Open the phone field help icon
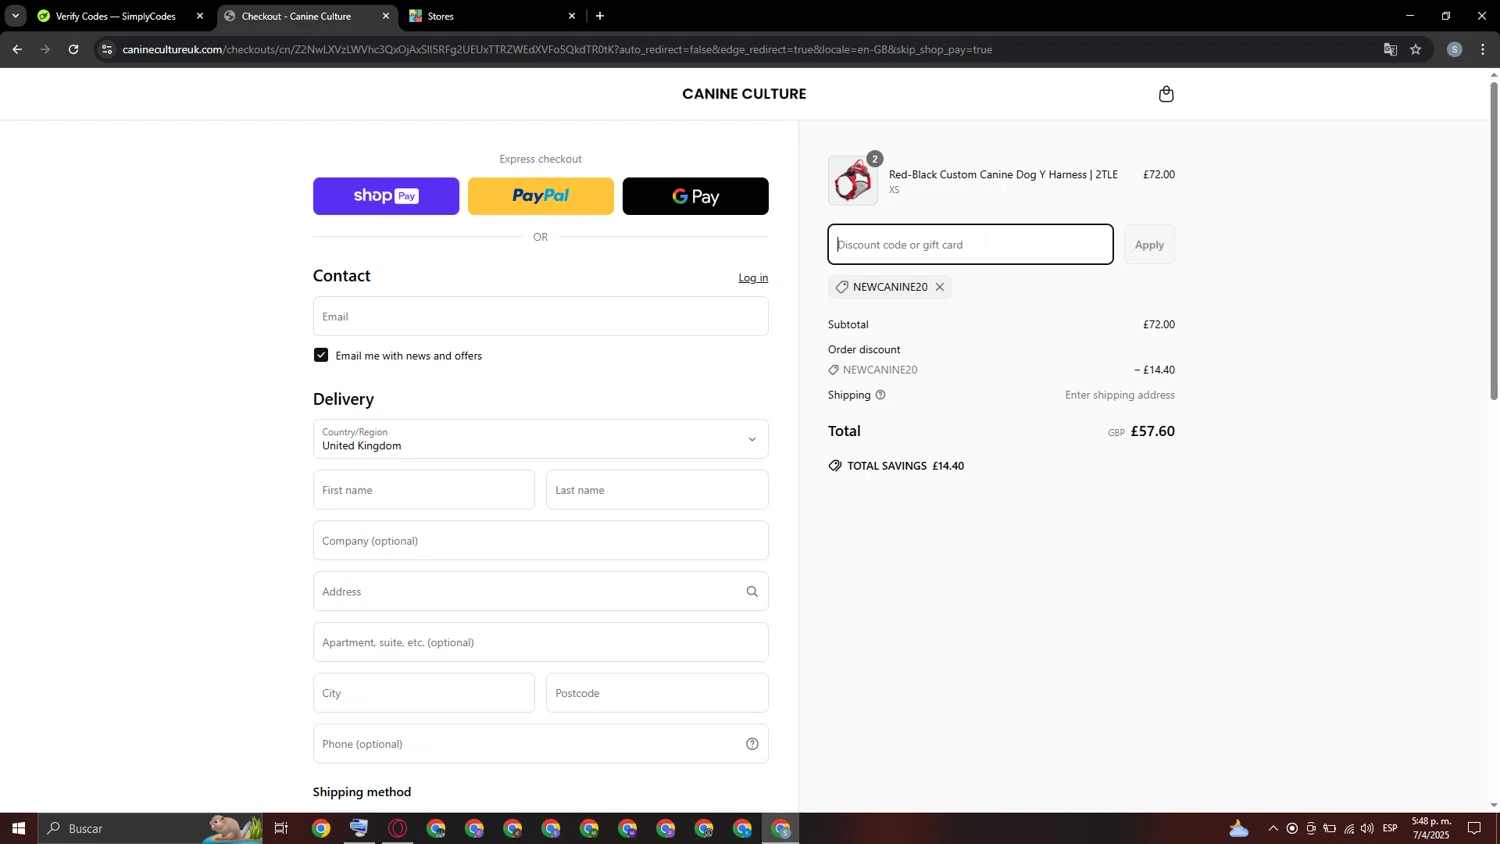 click(752, 744)
